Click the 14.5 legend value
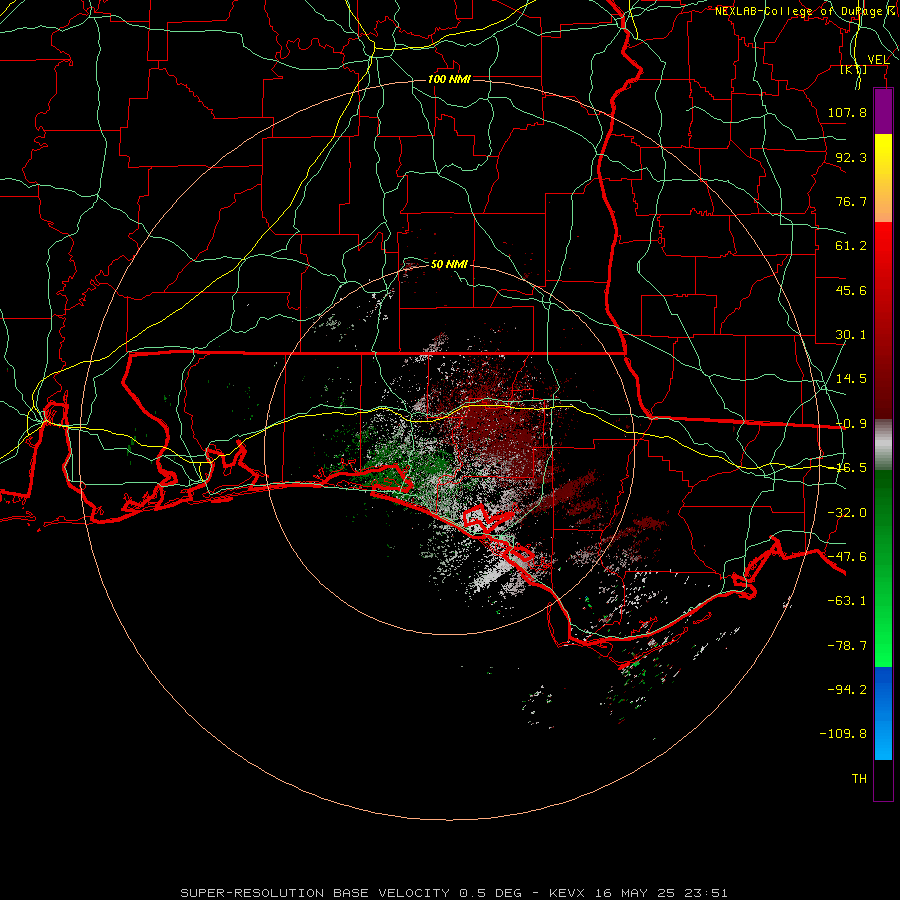This screenshot has height=900, width=900. [851, 379]
